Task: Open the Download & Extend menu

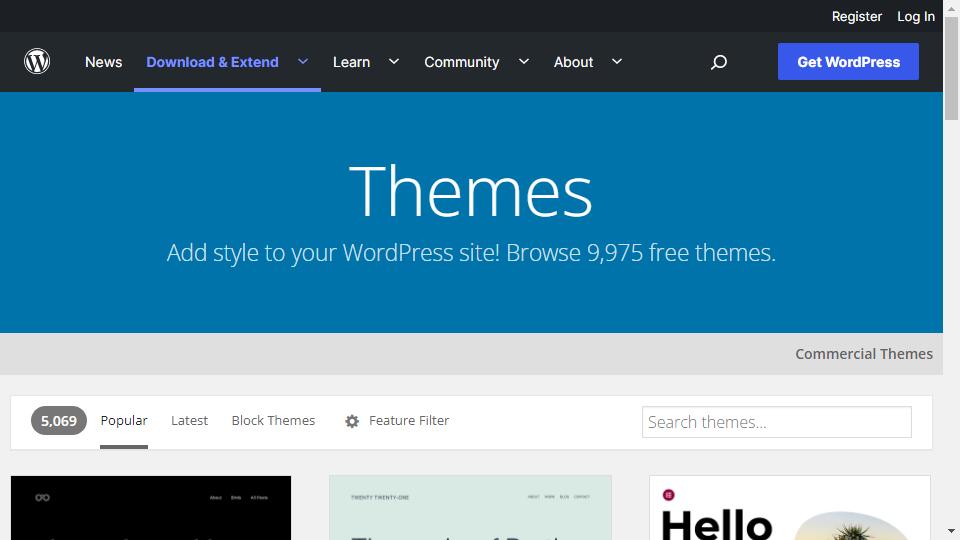Action: (212, 62)
